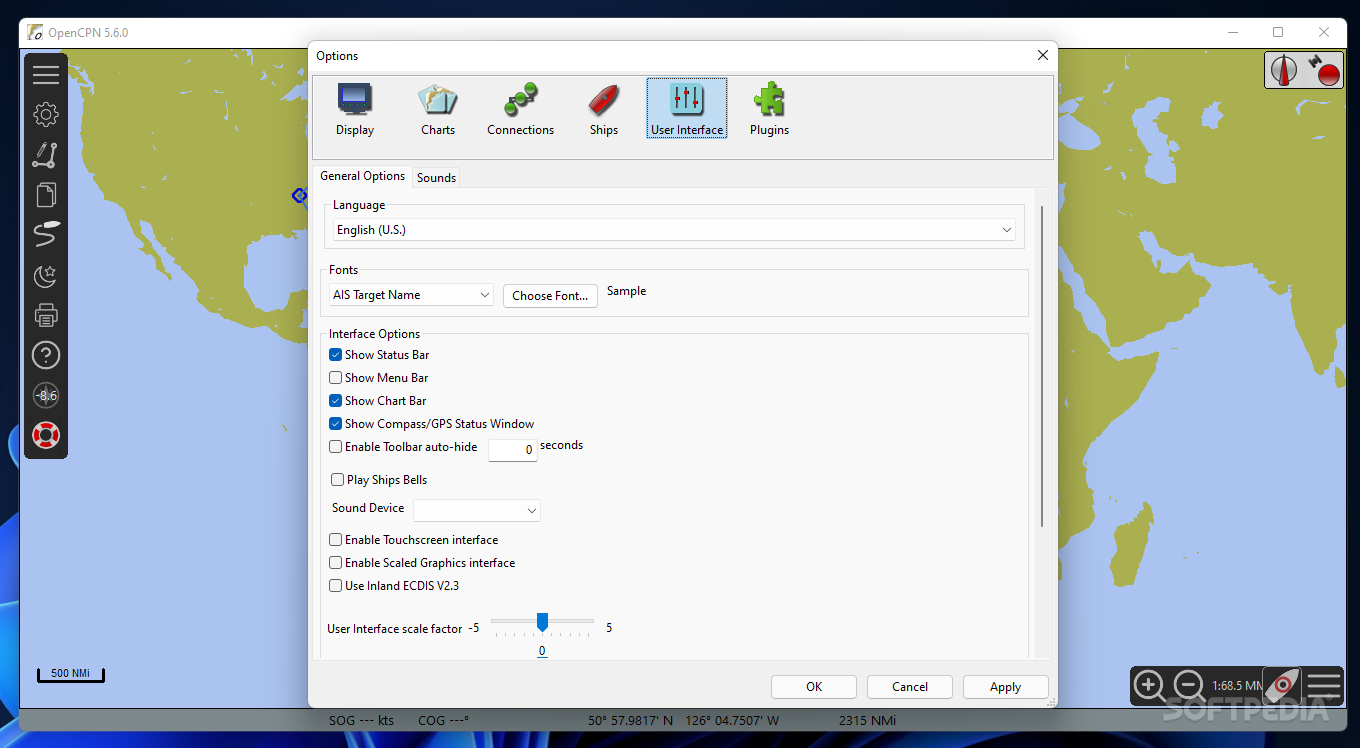Confirm settings with OK button
The width and height of the screenshot is (1360, 748).
814,687
